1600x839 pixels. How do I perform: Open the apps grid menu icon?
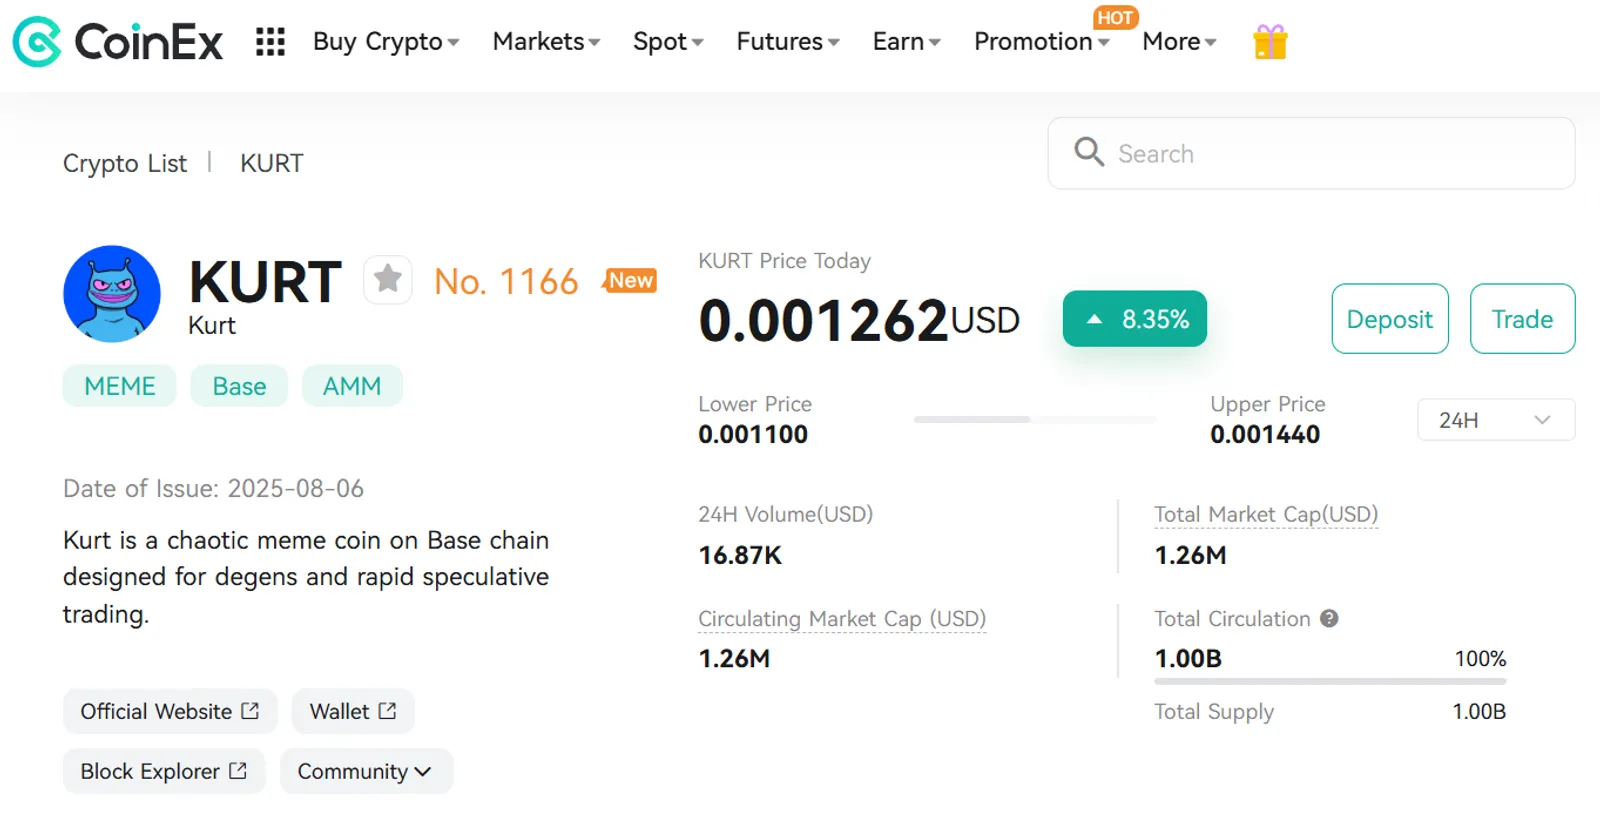pyautogui.click(x=270, y=42)
